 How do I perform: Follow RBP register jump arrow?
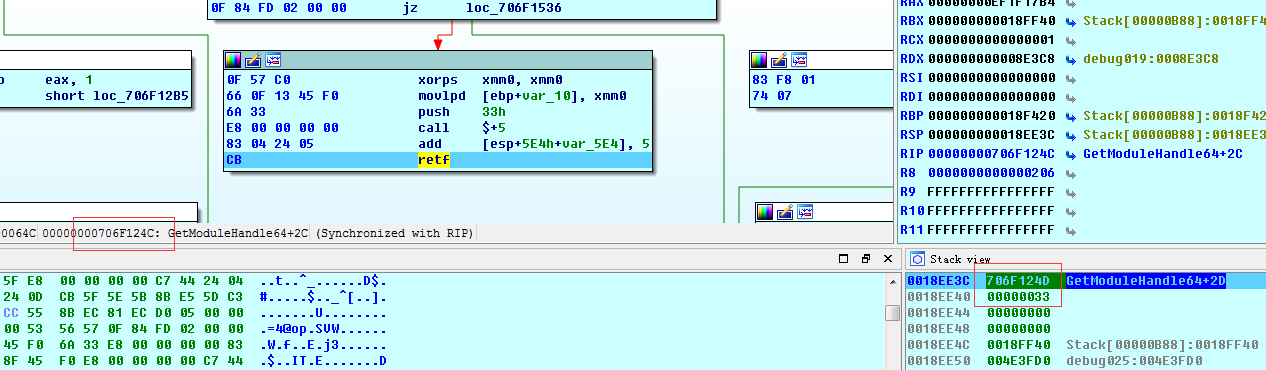(1071, 116)
